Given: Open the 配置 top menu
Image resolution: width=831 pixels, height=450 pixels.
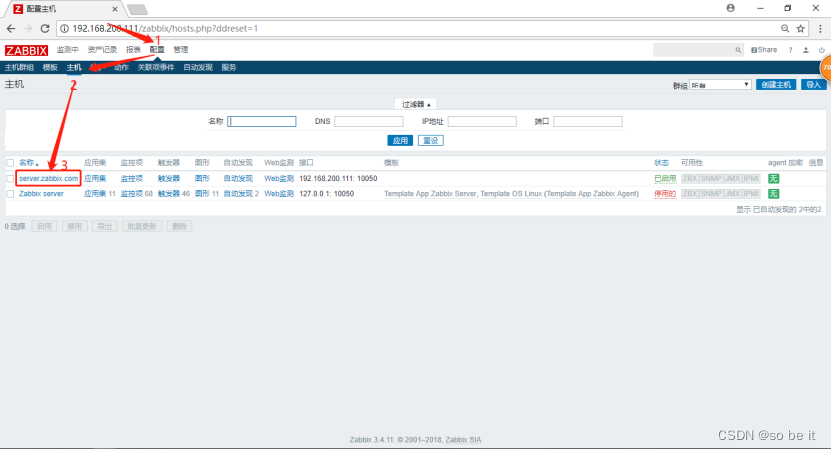Looking at the screenshot, I should click(157, 50).
